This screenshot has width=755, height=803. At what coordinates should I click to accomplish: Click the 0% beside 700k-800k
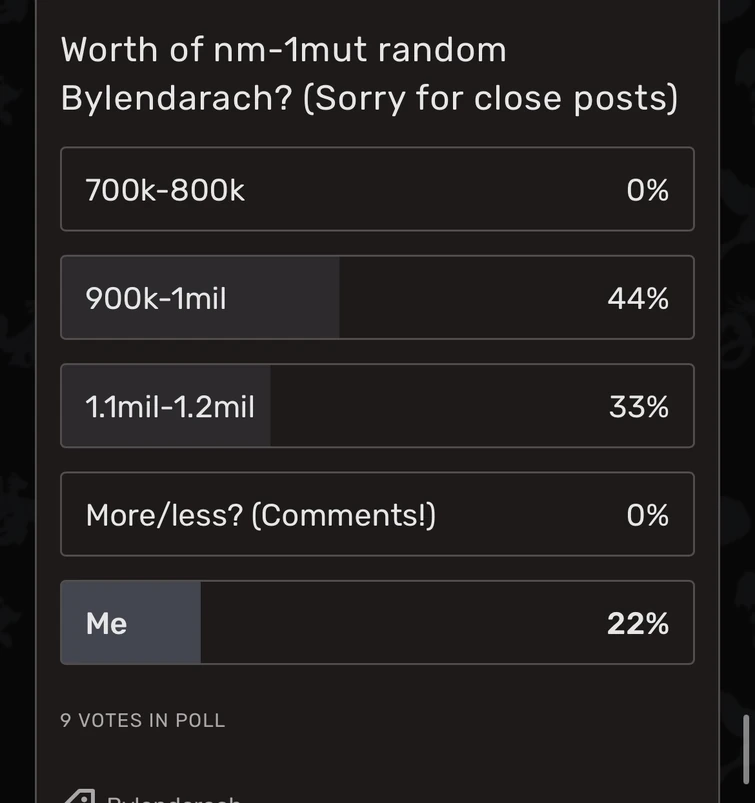tap(647, 190)
